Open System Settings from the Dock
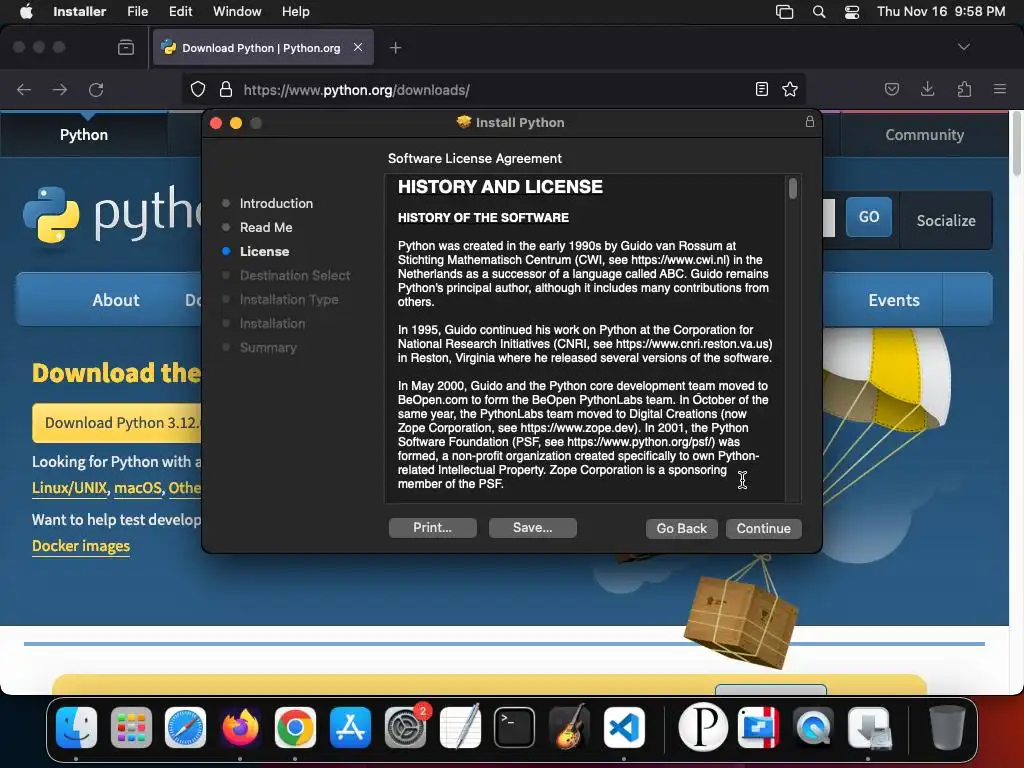 click(405, 728)
